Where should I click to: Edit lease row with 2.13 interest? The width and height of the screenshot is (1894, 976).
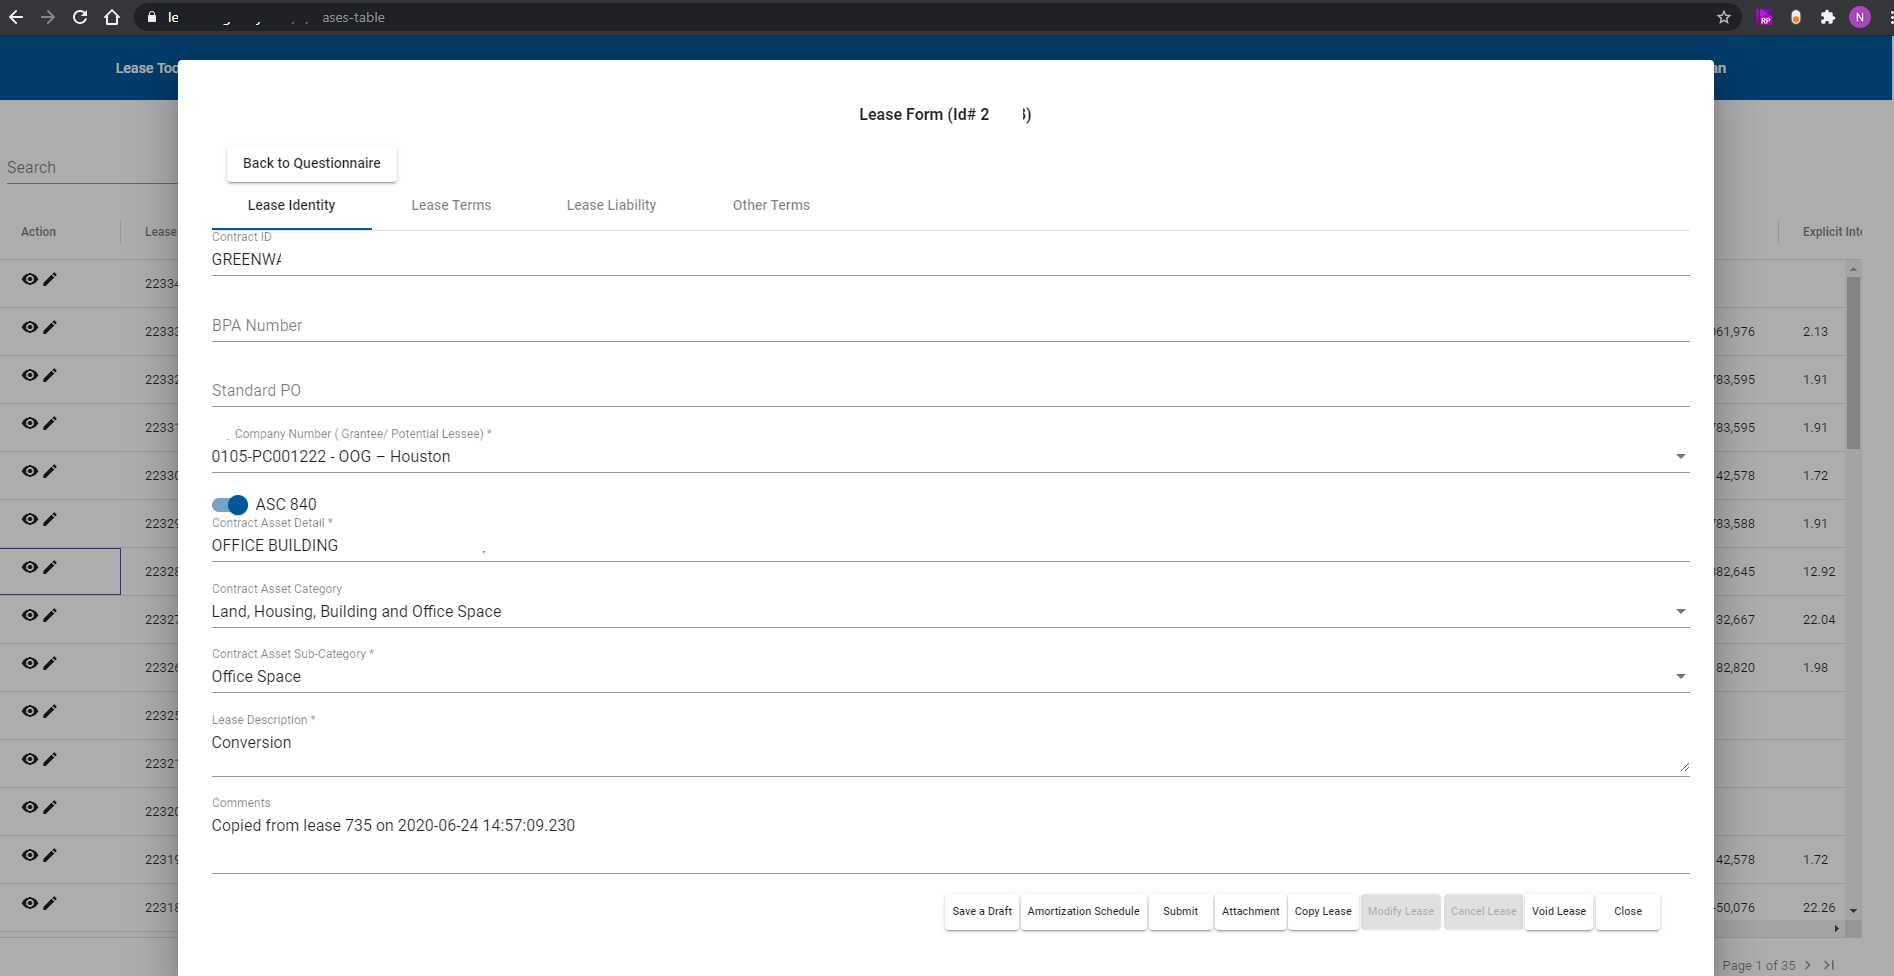pos(50,327)
